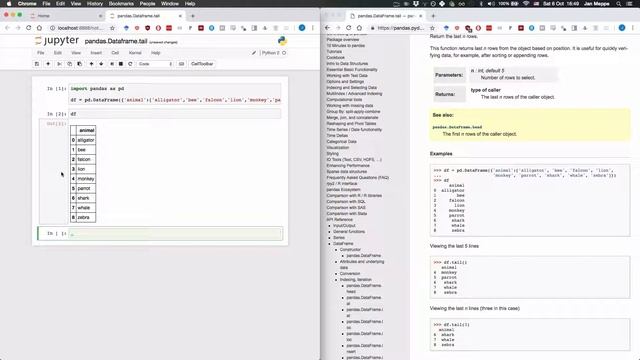Open Working with missing data sidebar link
The image size is (640, 360).
(349, 106)
